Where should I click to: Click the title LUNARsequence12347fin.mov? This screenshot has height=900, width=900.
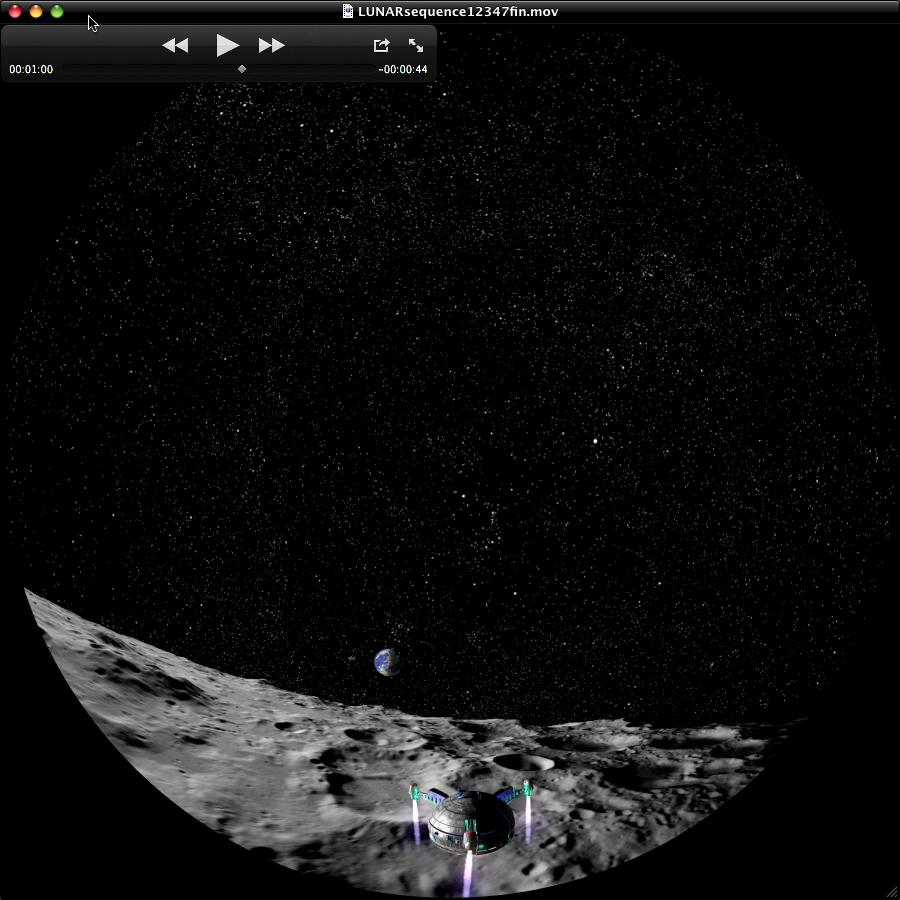(458, 11)
